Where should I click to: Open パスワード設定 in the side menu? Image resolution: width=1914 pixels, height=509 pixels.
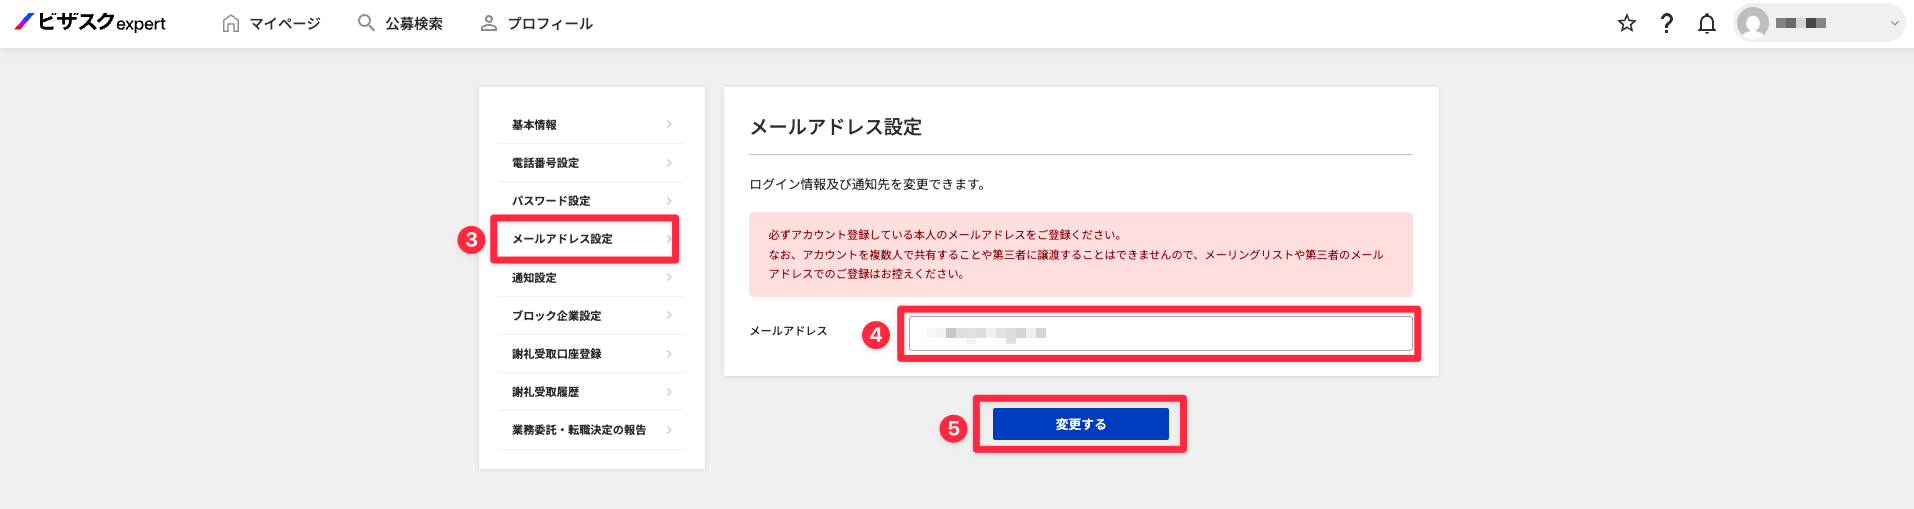tap(591, 201)
